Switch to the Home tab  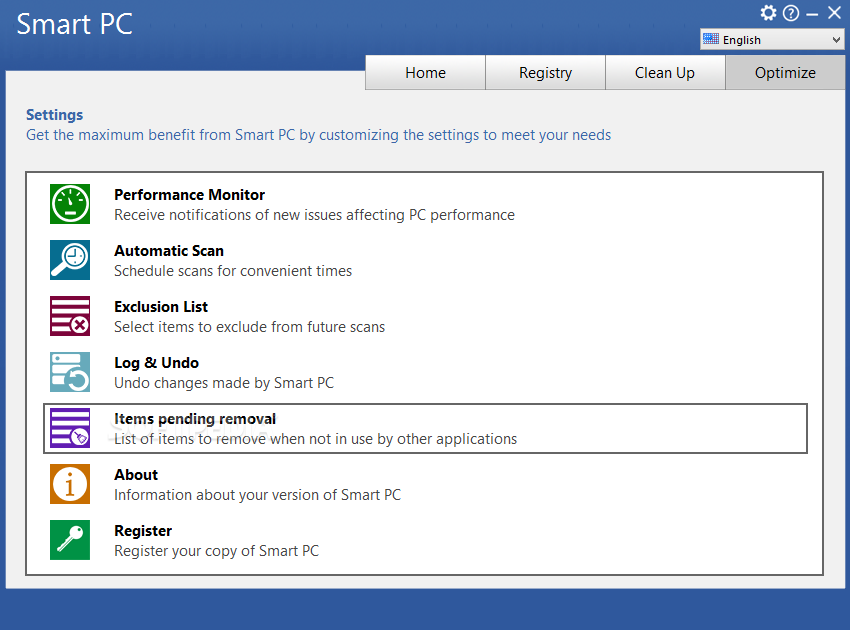click(x=426, y=73)
